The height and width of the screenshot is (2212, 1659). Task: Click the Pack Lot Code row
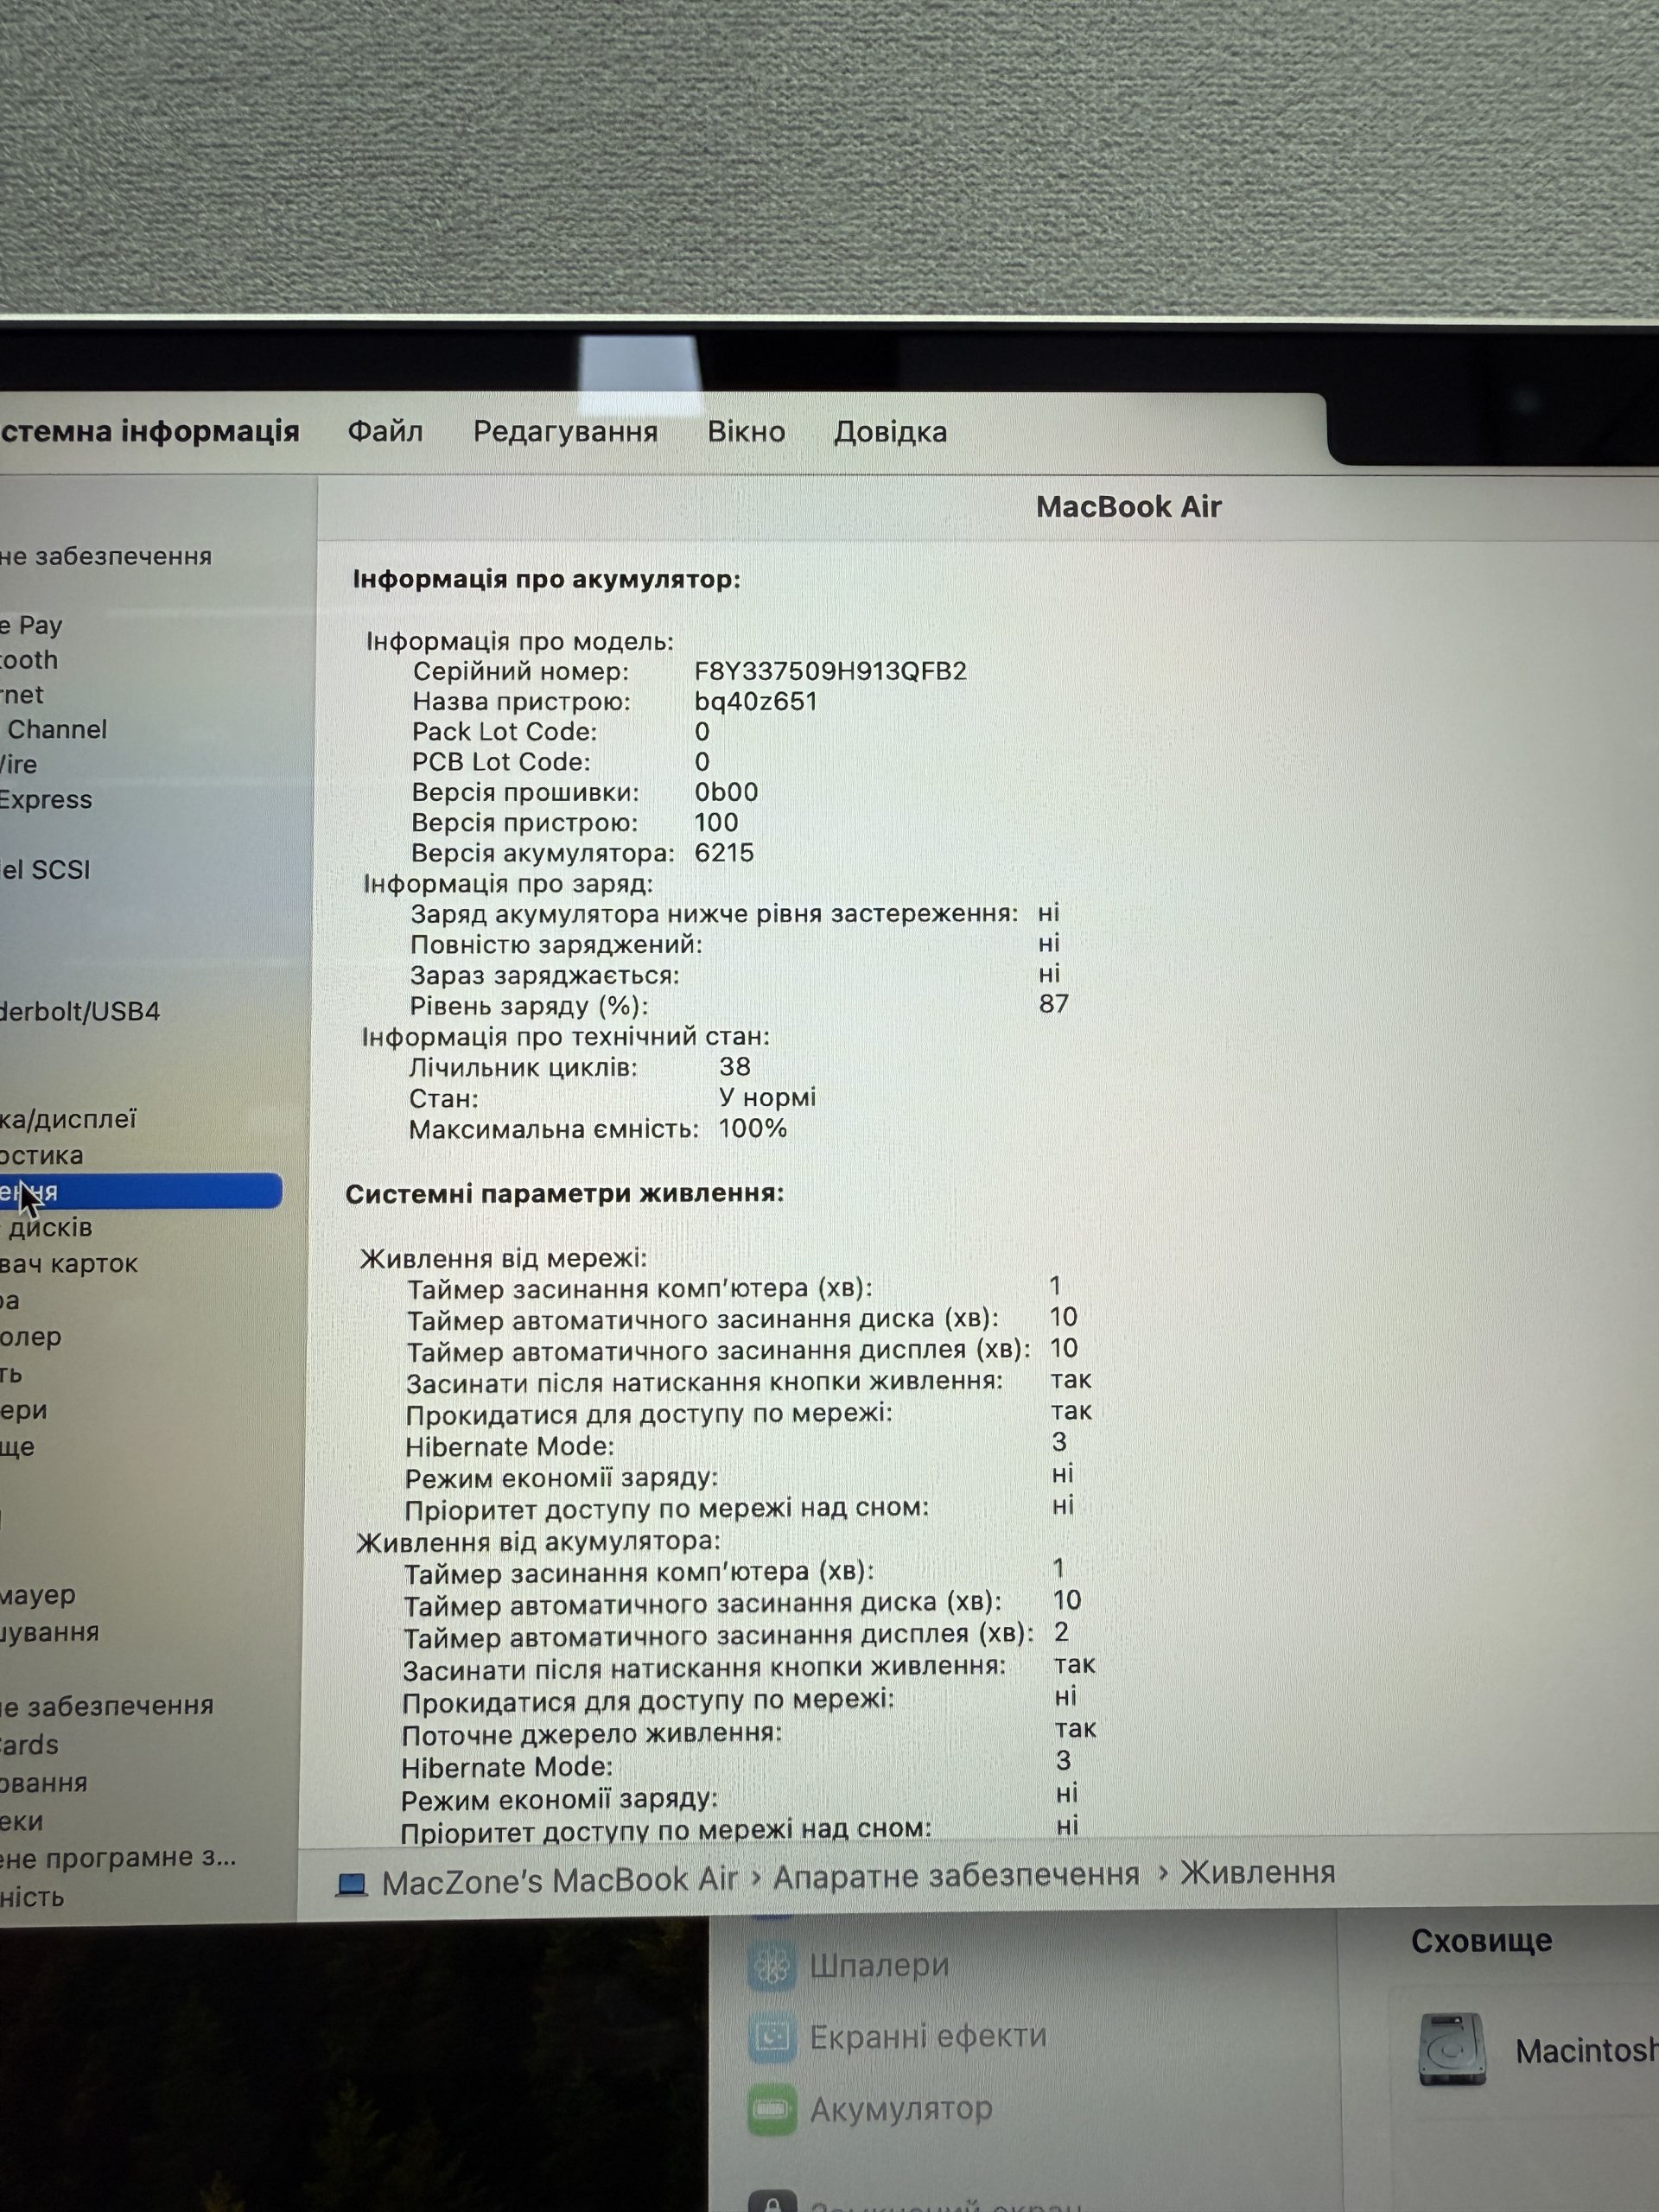point(560,731)
